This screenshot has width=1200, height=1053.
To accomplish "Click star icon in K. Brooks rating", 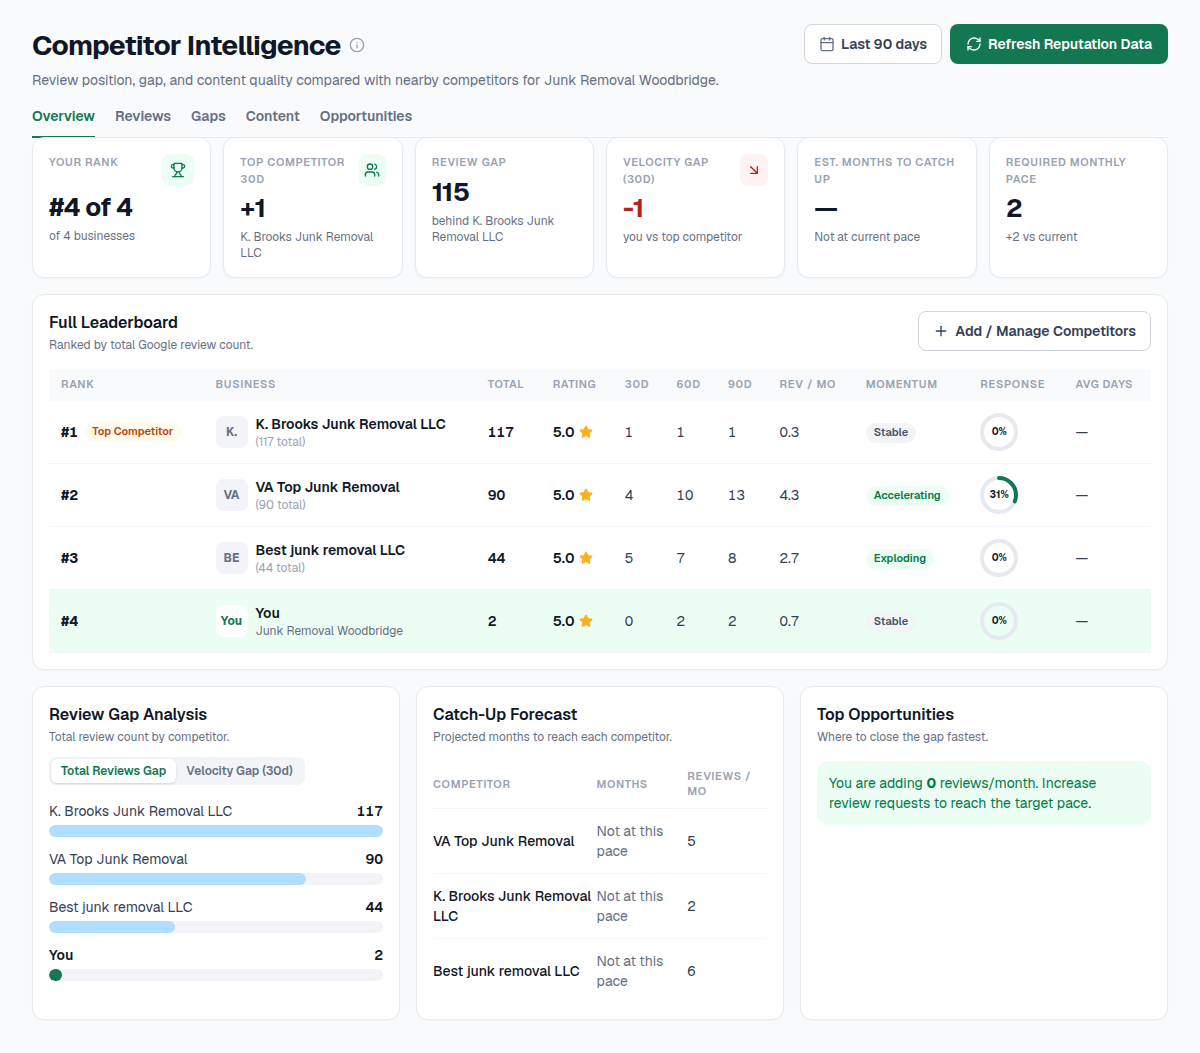I will [x=586, y=432].
